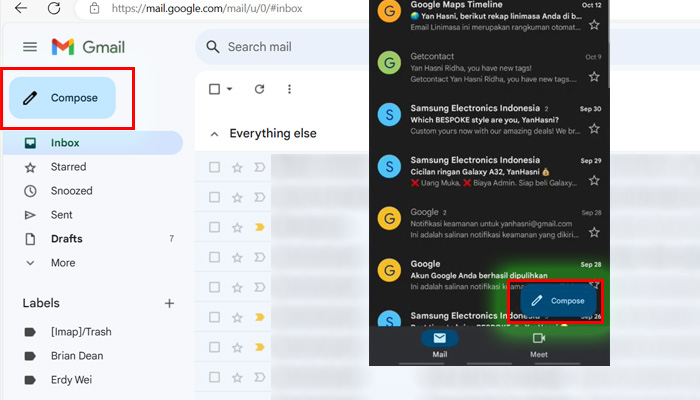Tick the select all checkbox
The height and width of the screenshot is (400, 700).
click(214, 89)
